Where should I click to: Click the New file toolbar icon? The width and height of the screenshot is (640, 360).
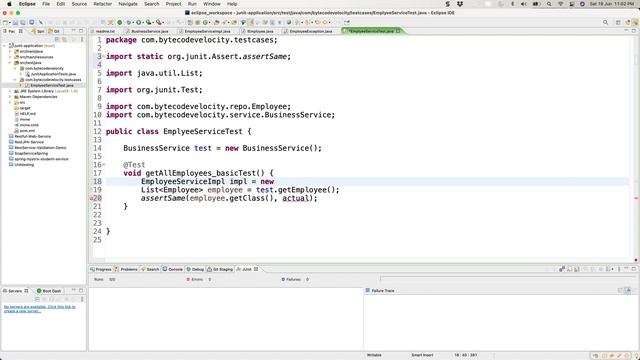6,22
